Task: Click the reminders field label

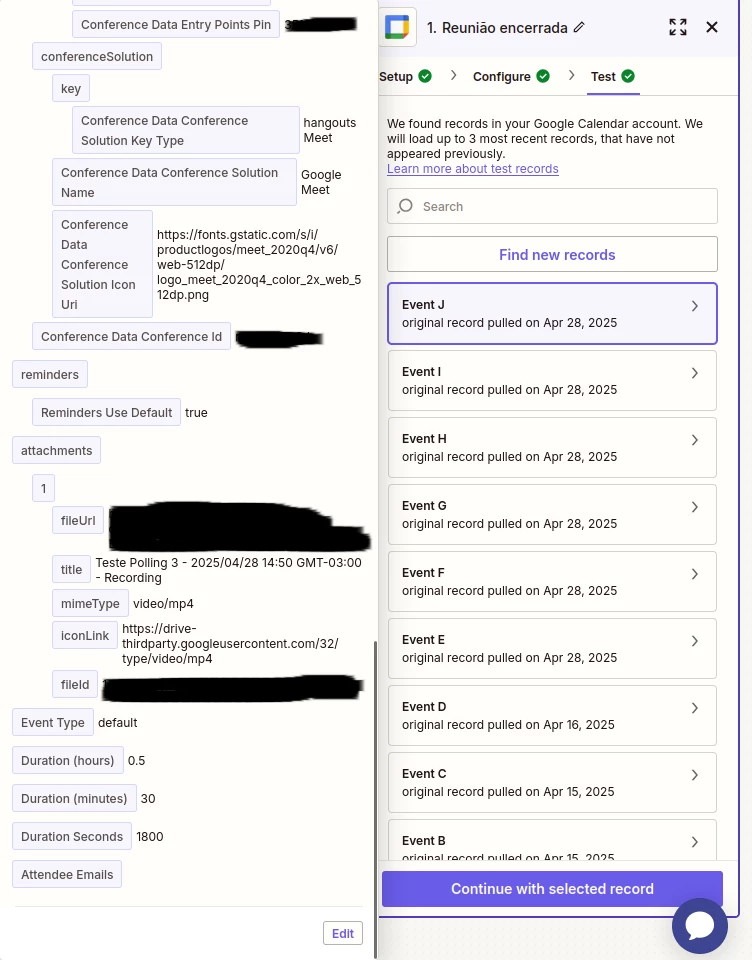Action: 50,375
